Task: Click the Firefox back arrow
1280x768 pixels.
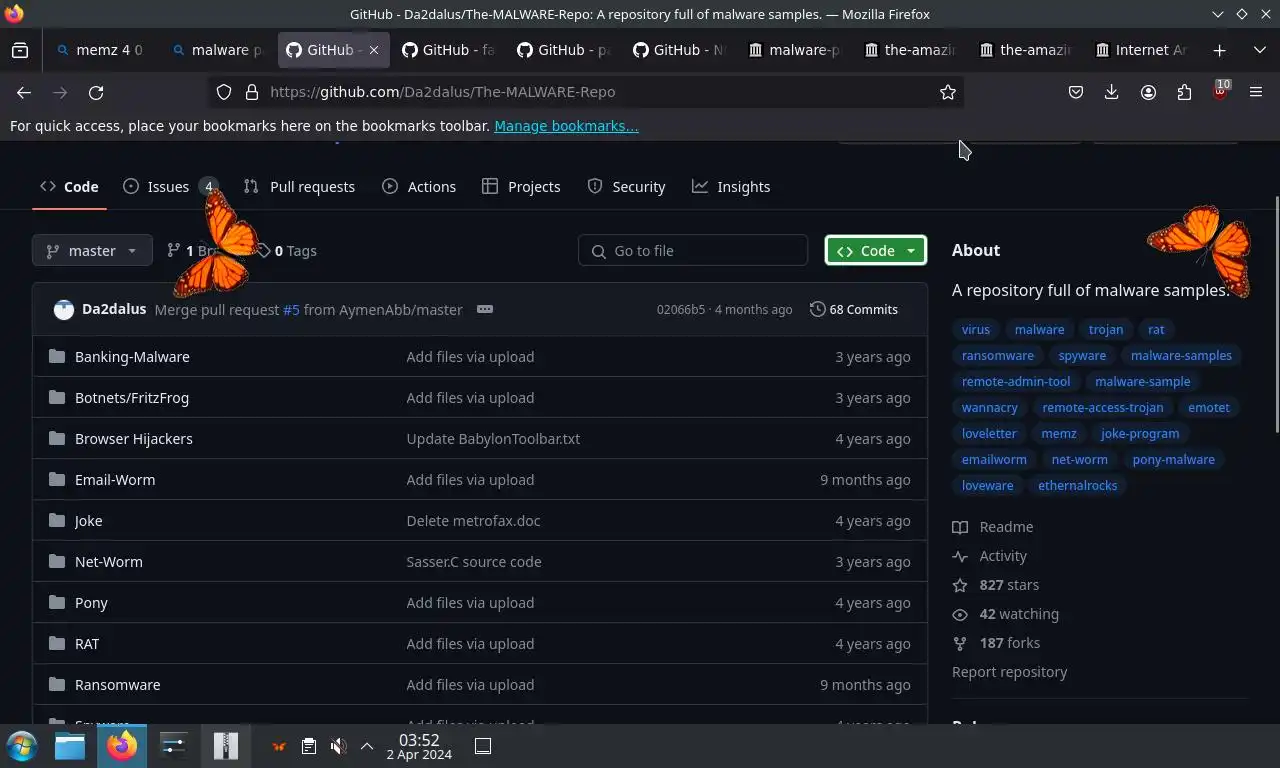Action: [x=24, y=92]
